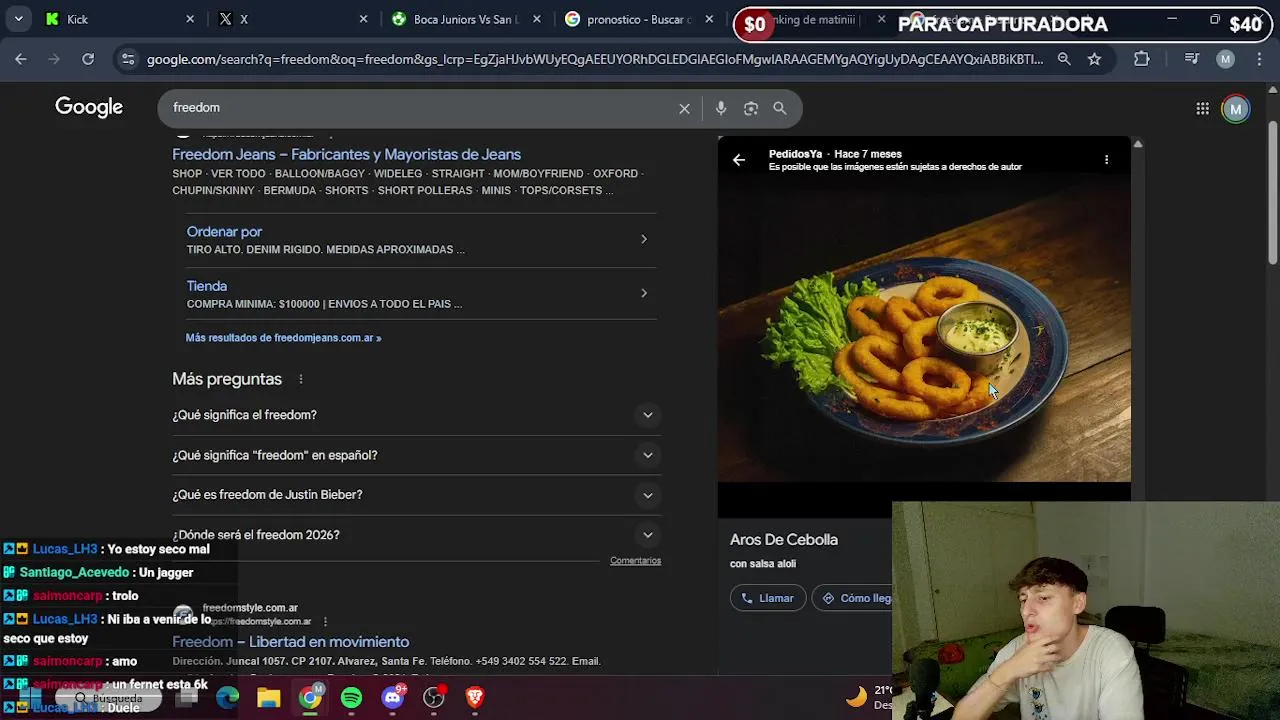
Task: Open the Chrome three-dot menu
Action: pos(1259,59)
